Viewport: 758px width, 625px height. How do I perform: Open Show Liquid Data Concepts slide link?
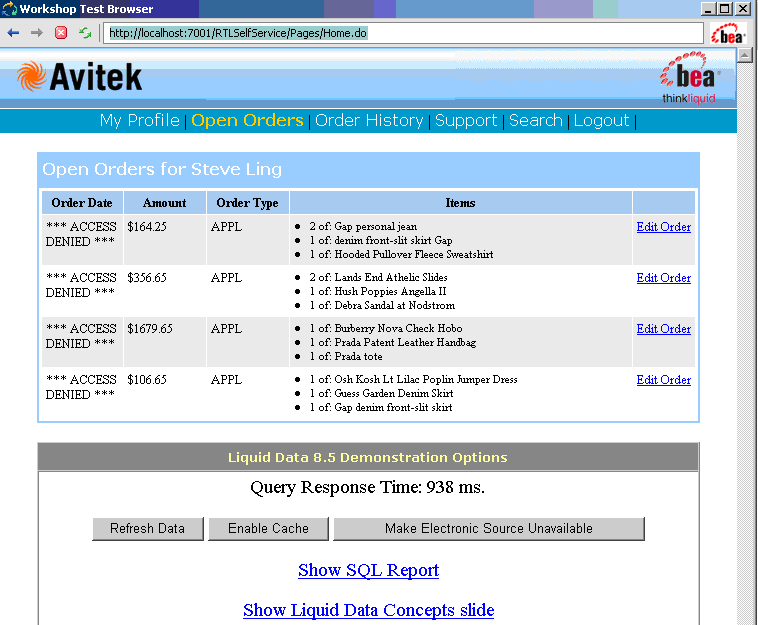(x=368, y=610)
